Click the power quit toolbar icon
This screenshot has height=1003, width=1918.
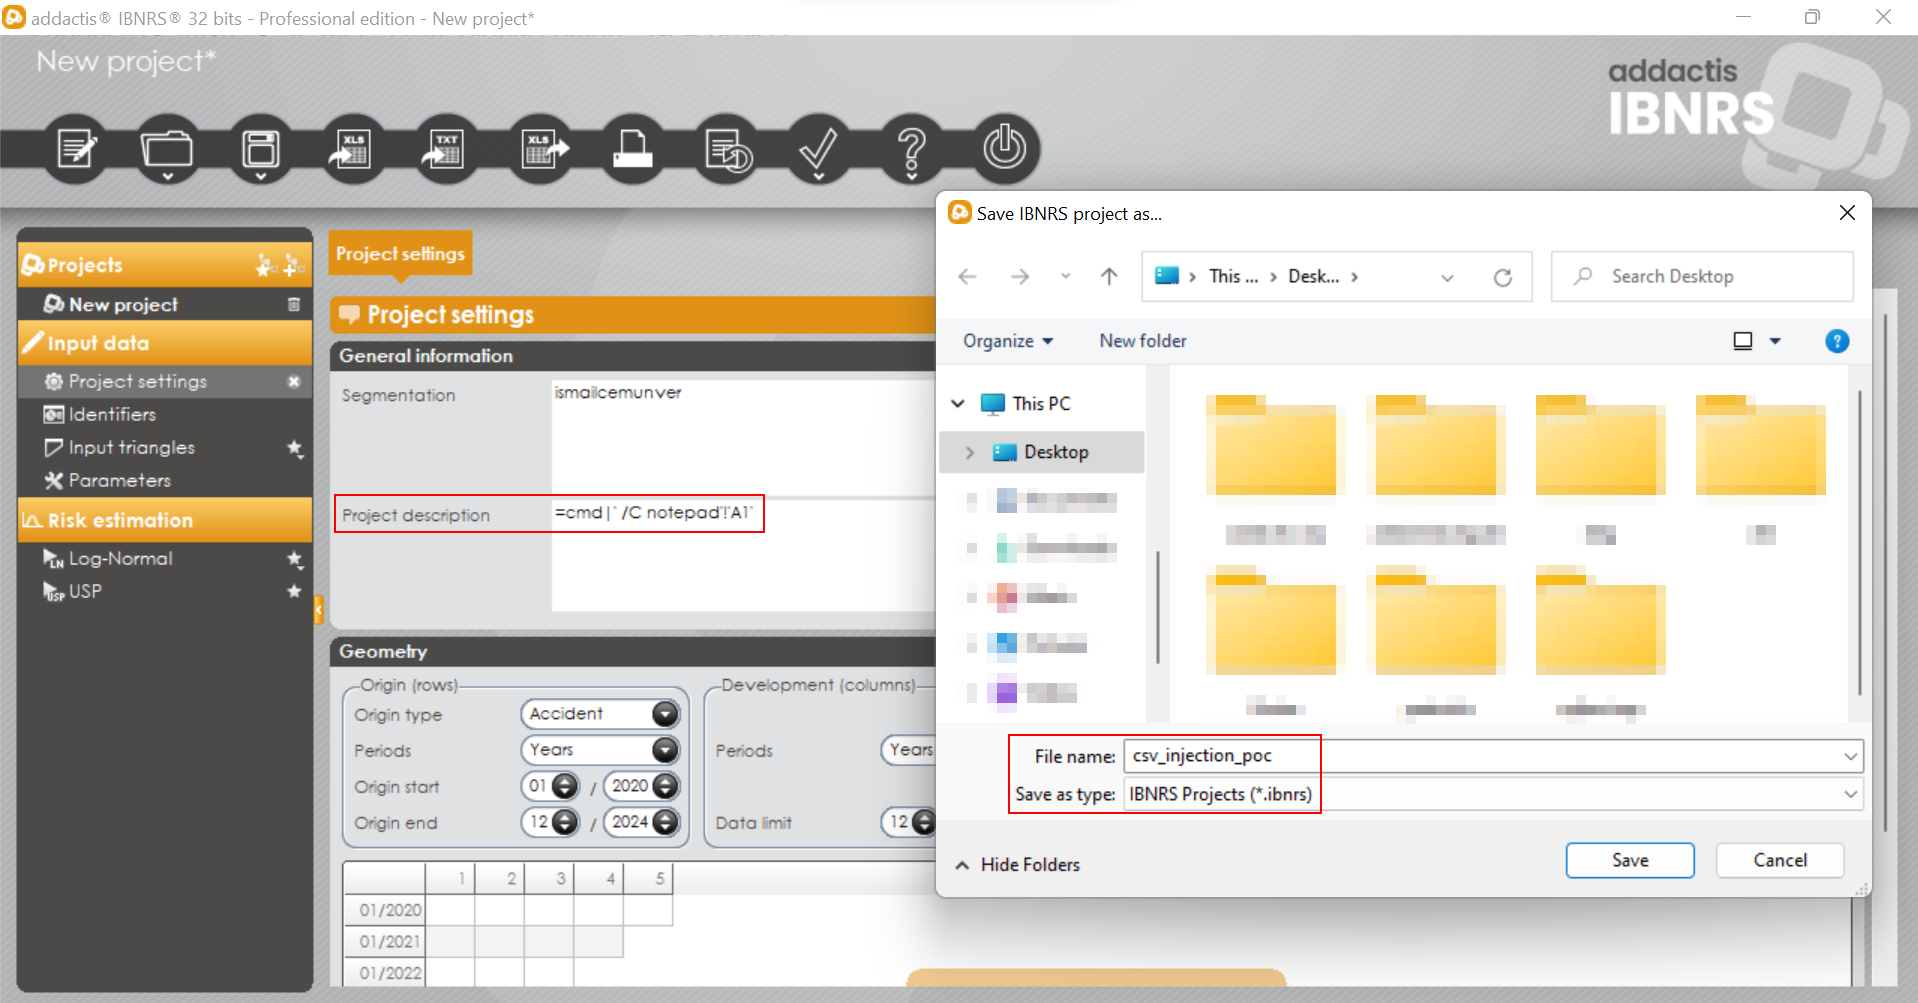pyautogui.click(x=1005, y=149)
